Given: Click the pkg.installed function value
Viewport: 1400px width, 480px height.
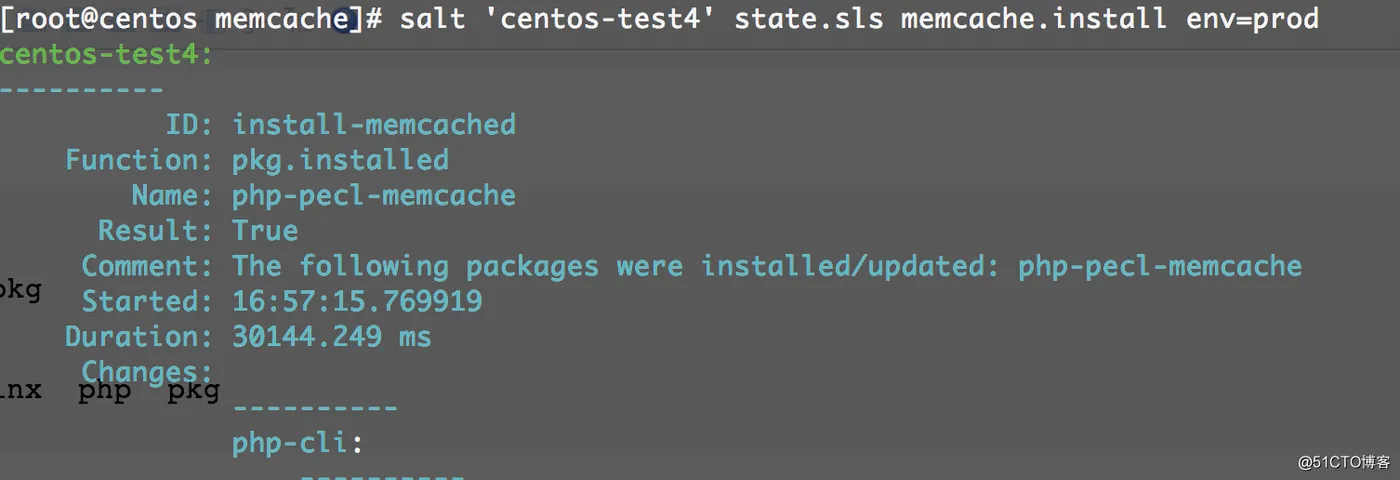Looking at the screenshot, I should click(x=340, y=160).
